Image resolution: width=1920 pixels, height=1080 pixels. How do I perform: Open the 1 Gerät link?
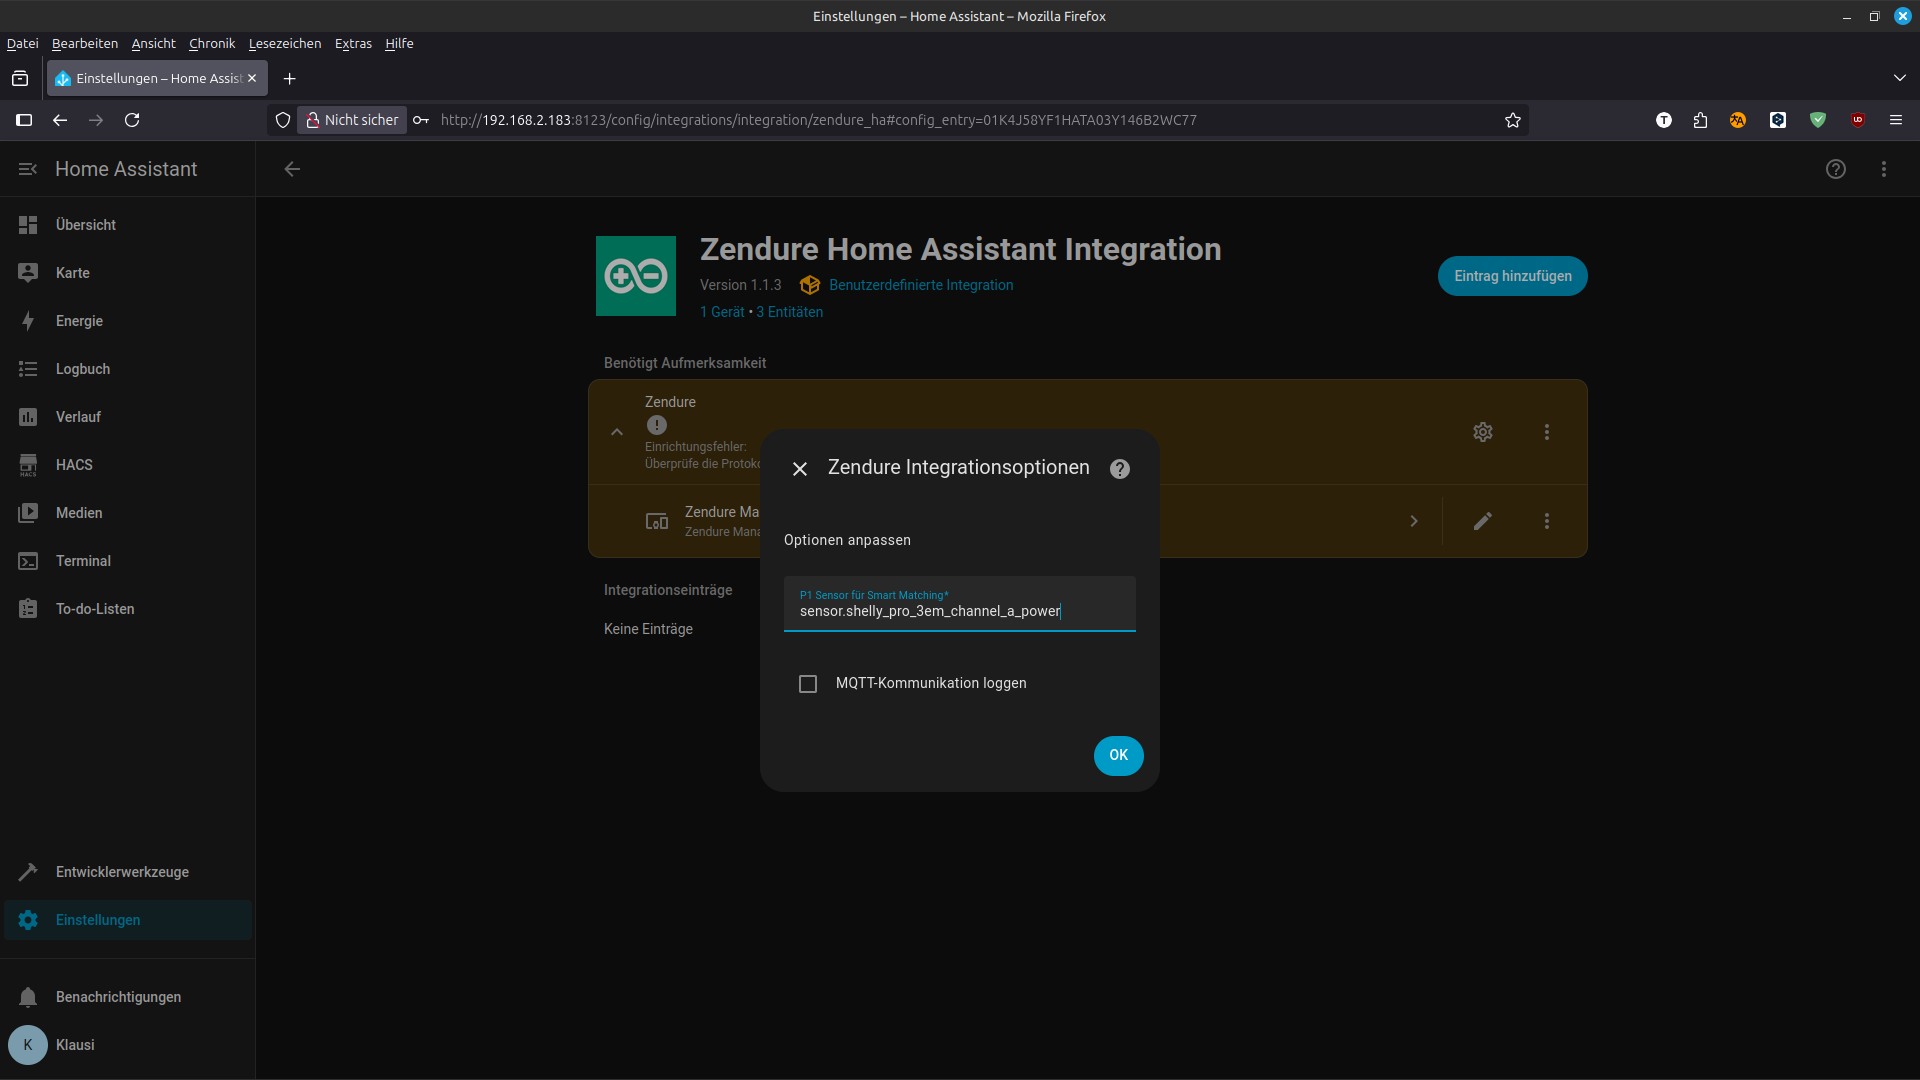pos(722,312)
